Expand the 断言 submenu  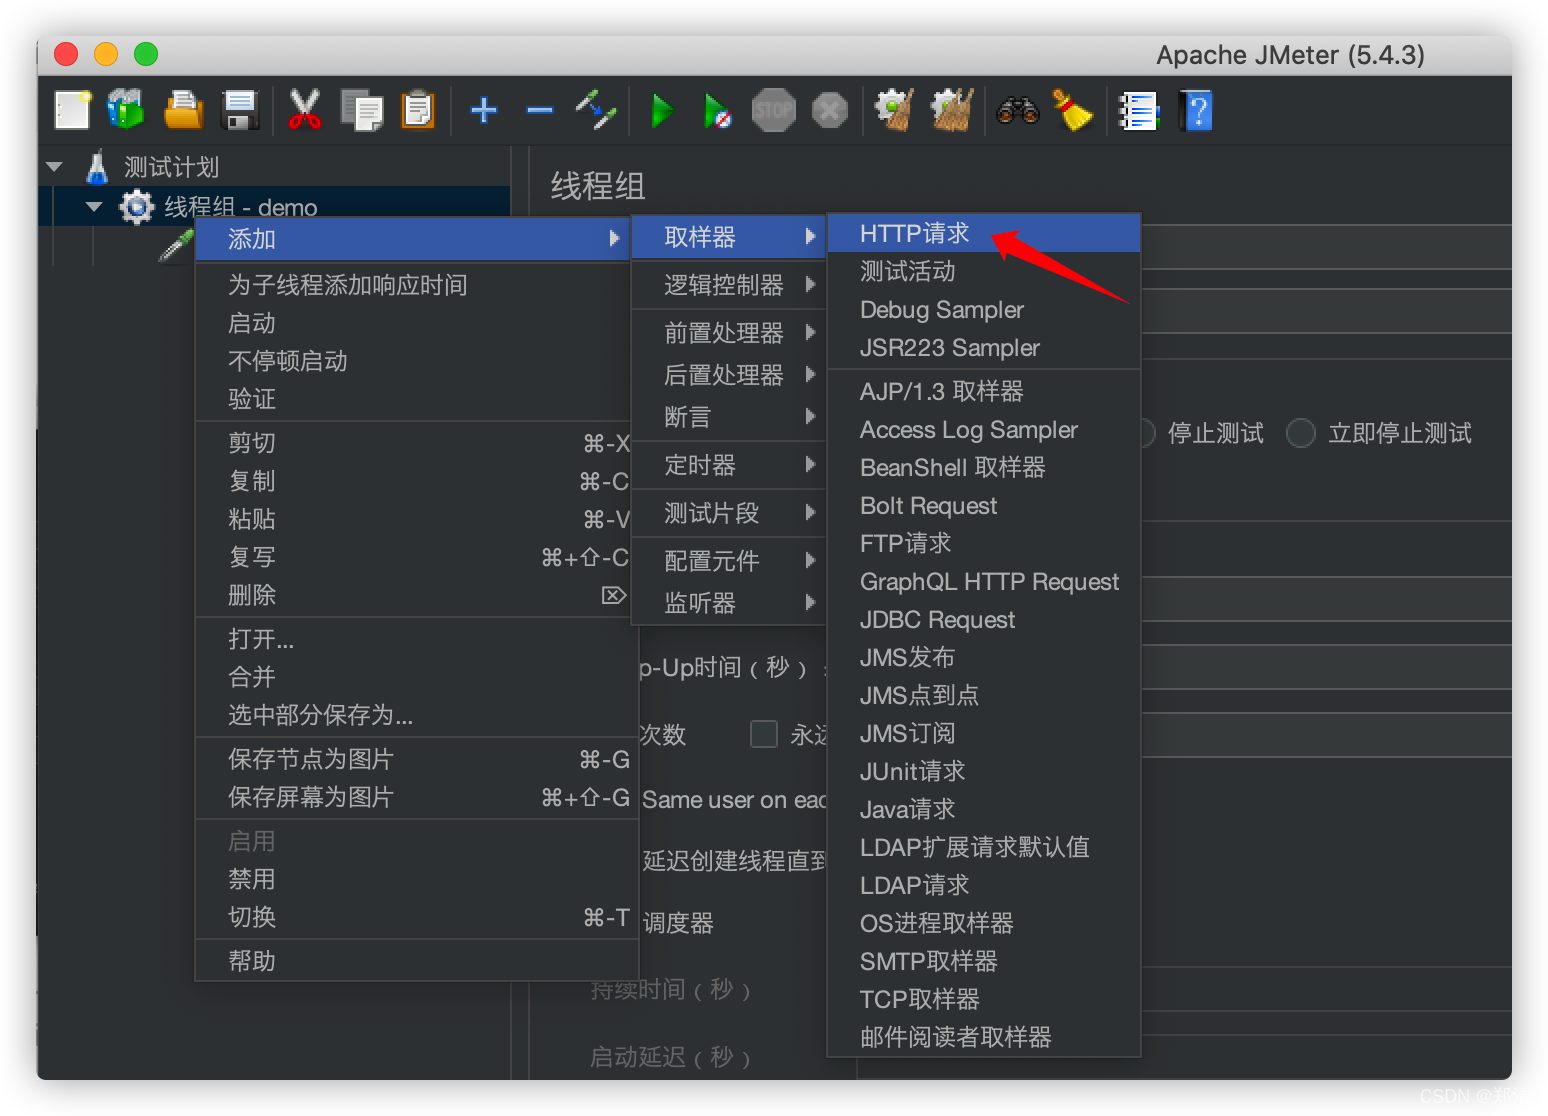click(x=728, y=417)
